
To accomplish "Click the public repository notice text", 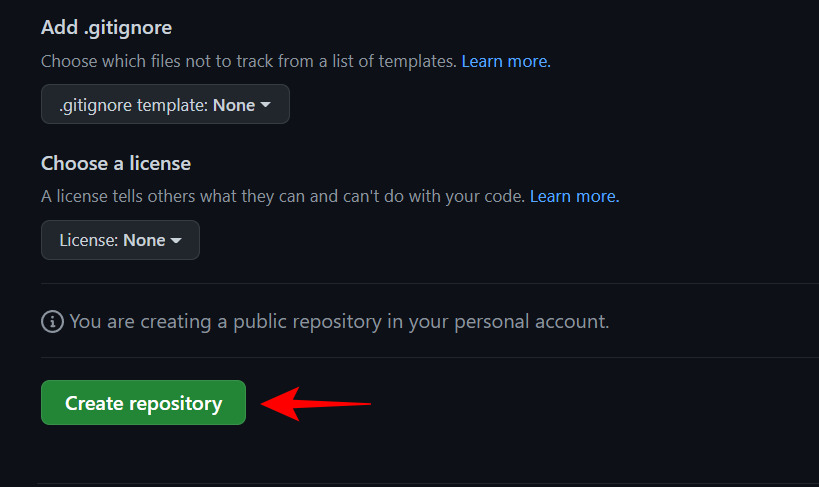I will pyautogui.click(x=340, y=322).
